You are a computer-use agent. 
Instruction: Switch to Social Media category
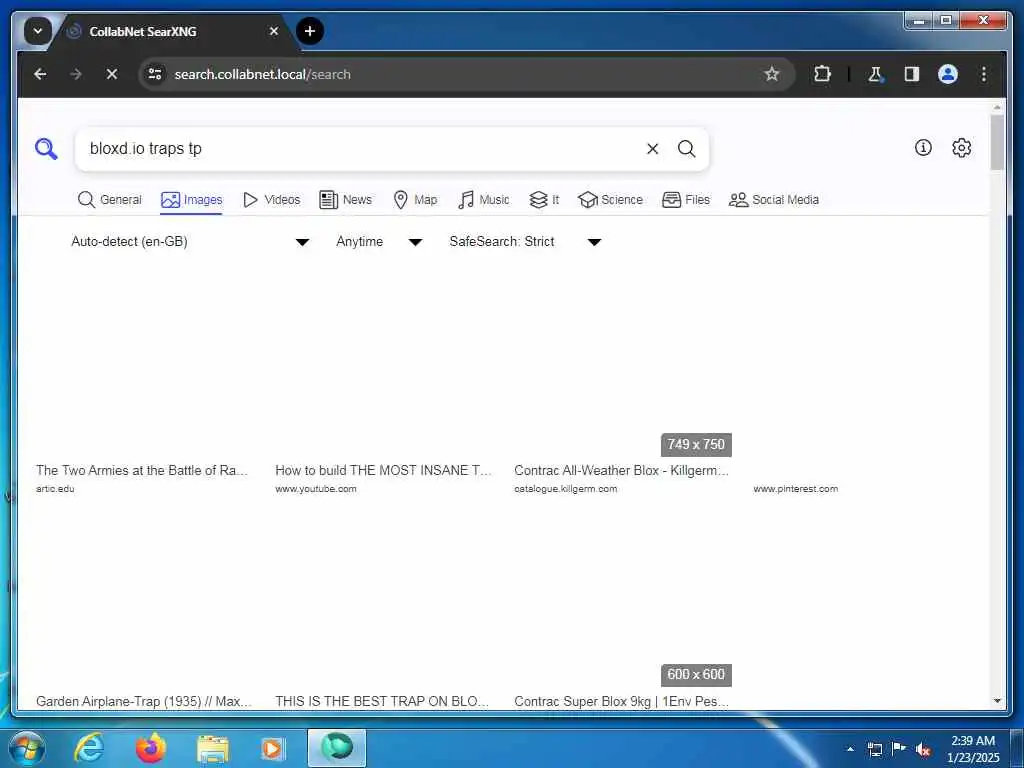[x=773, y=200]
